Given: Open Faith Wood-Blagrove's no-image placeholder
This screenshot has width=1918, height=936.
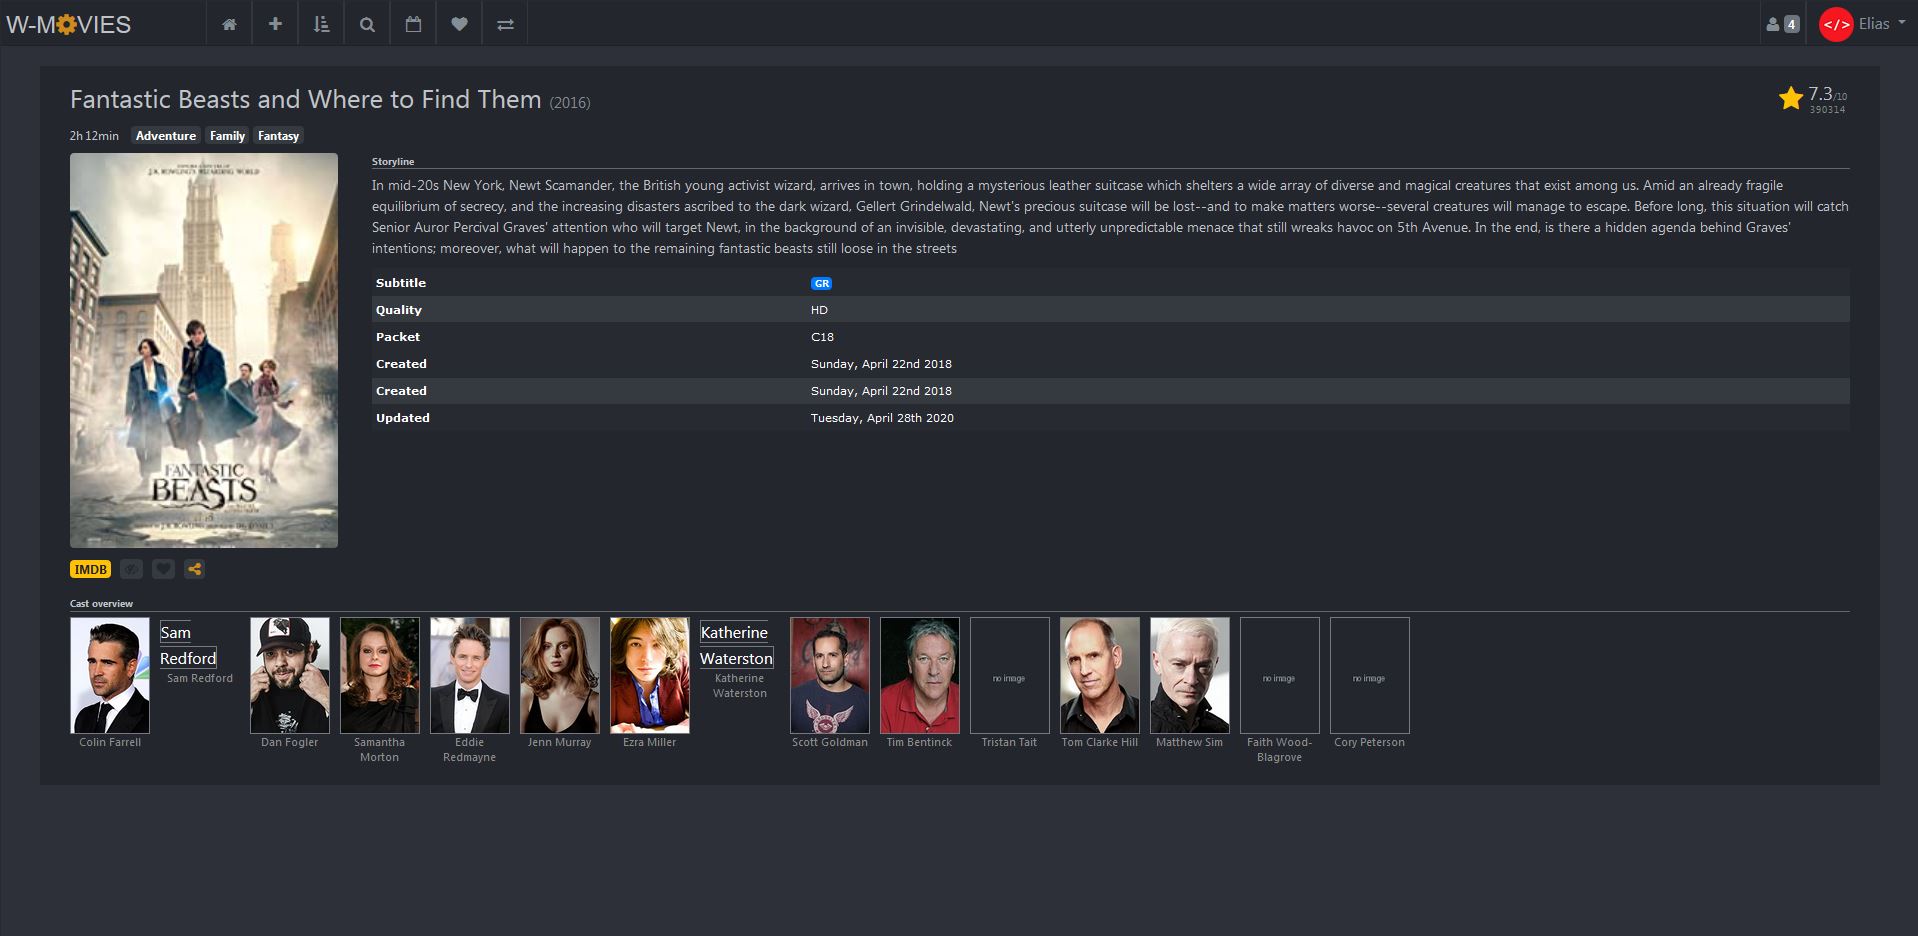Looking at the screenshot, I should click(1280, 675).
